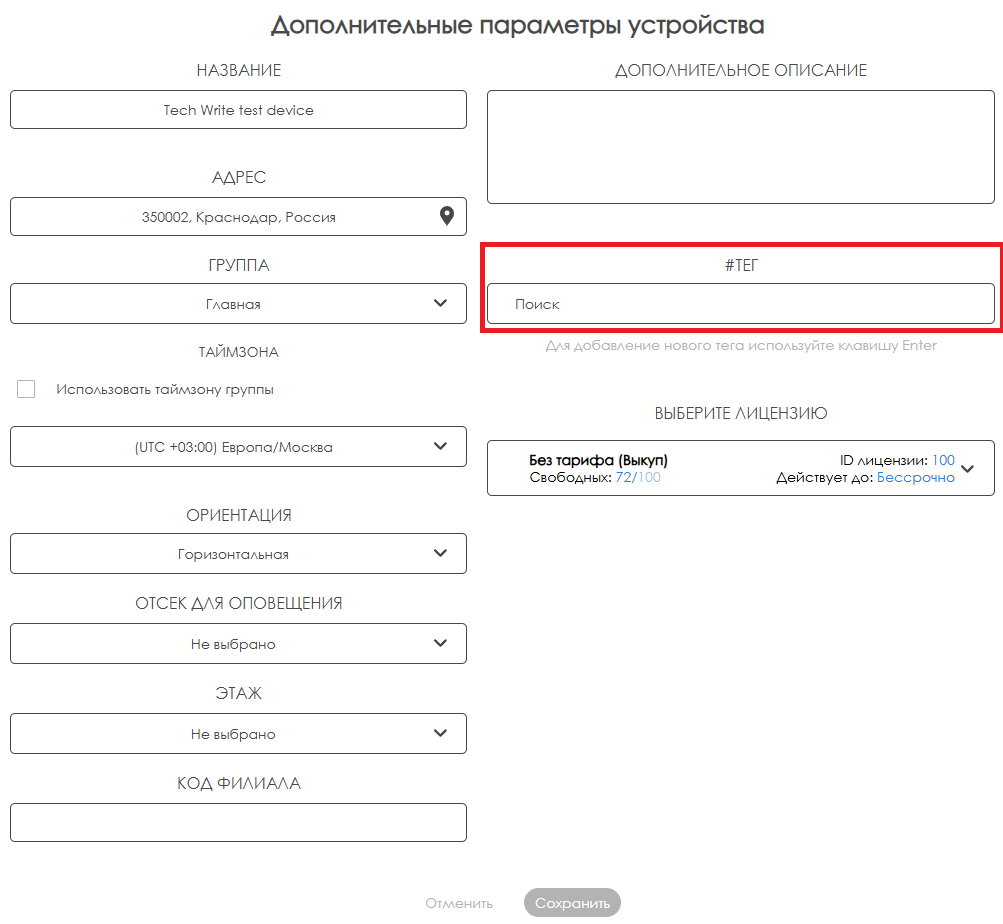Open the dropdown showing 'Горизонтальная'
The width and height of the screenshot is (1003, 924).
click(233, 554)
